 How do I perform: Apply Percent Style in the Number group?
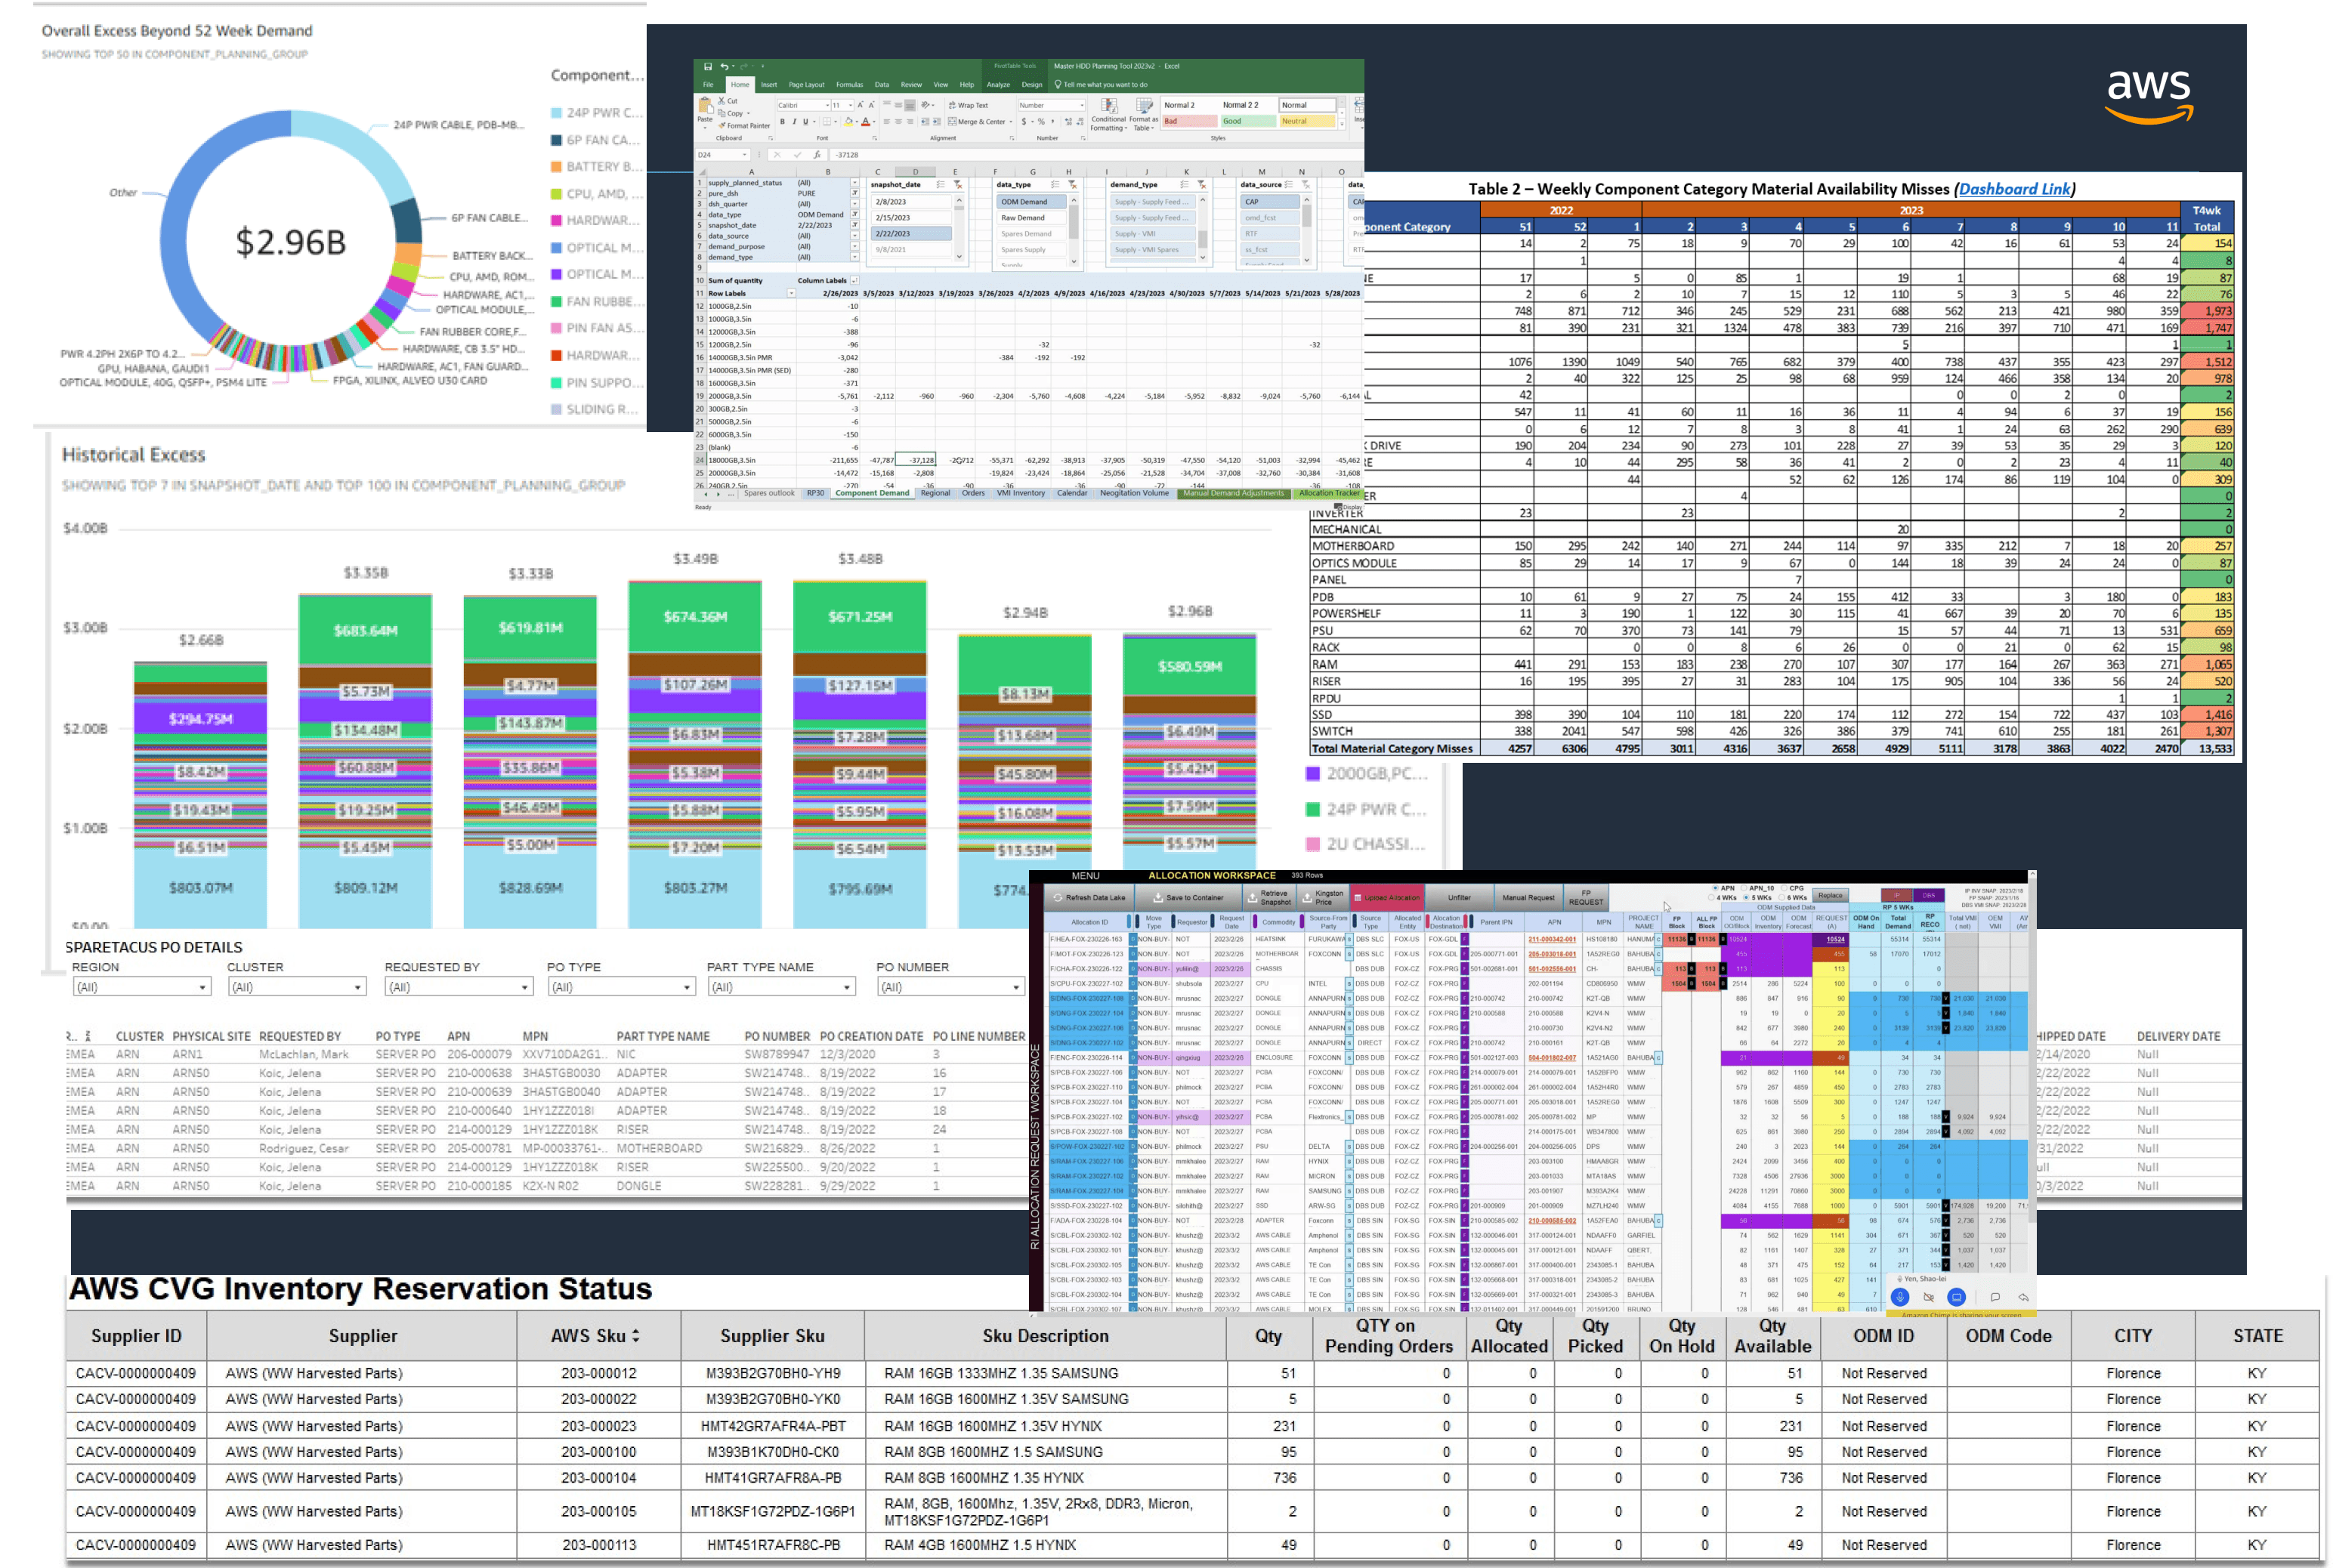1041,122
